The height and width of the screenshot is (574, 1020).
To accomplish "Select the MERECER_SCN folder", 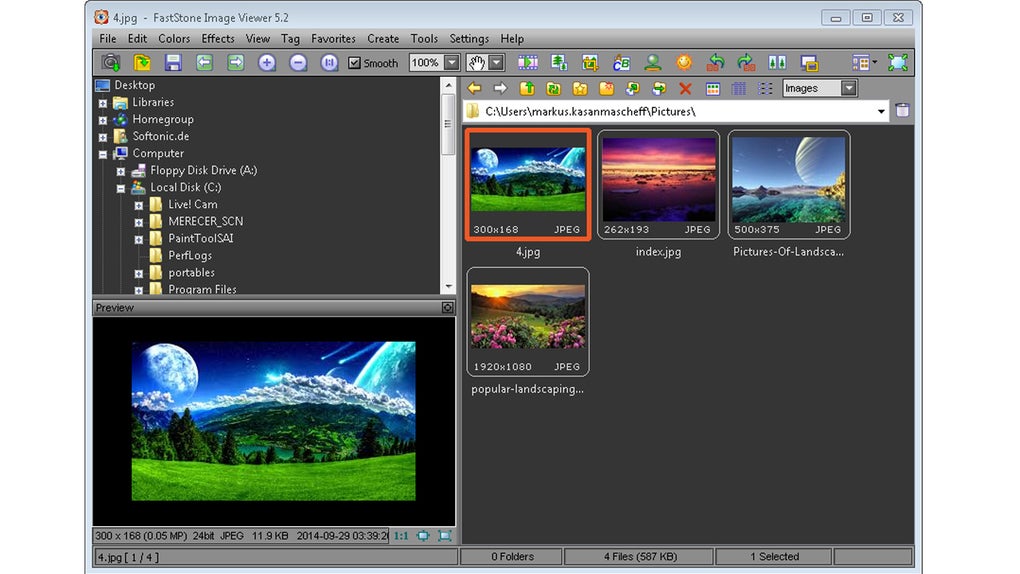I will pos(206,221).
